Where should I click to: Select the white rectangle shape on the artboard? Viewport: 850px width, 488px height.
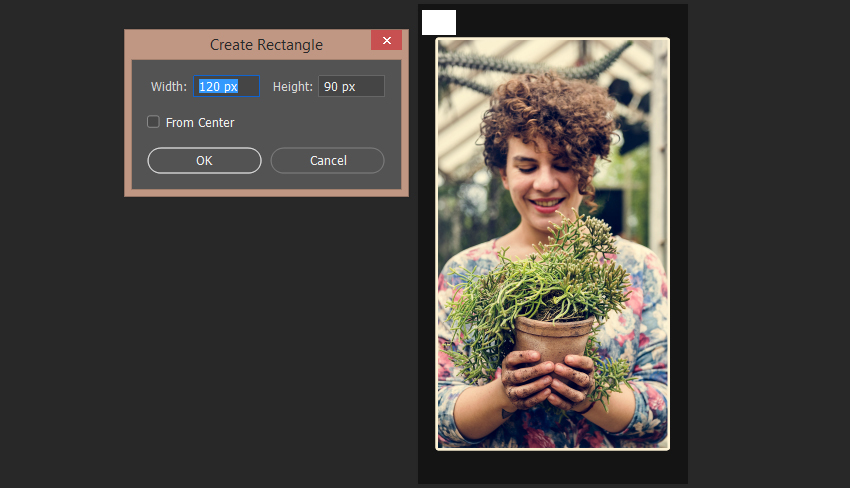tap(439, 22)
